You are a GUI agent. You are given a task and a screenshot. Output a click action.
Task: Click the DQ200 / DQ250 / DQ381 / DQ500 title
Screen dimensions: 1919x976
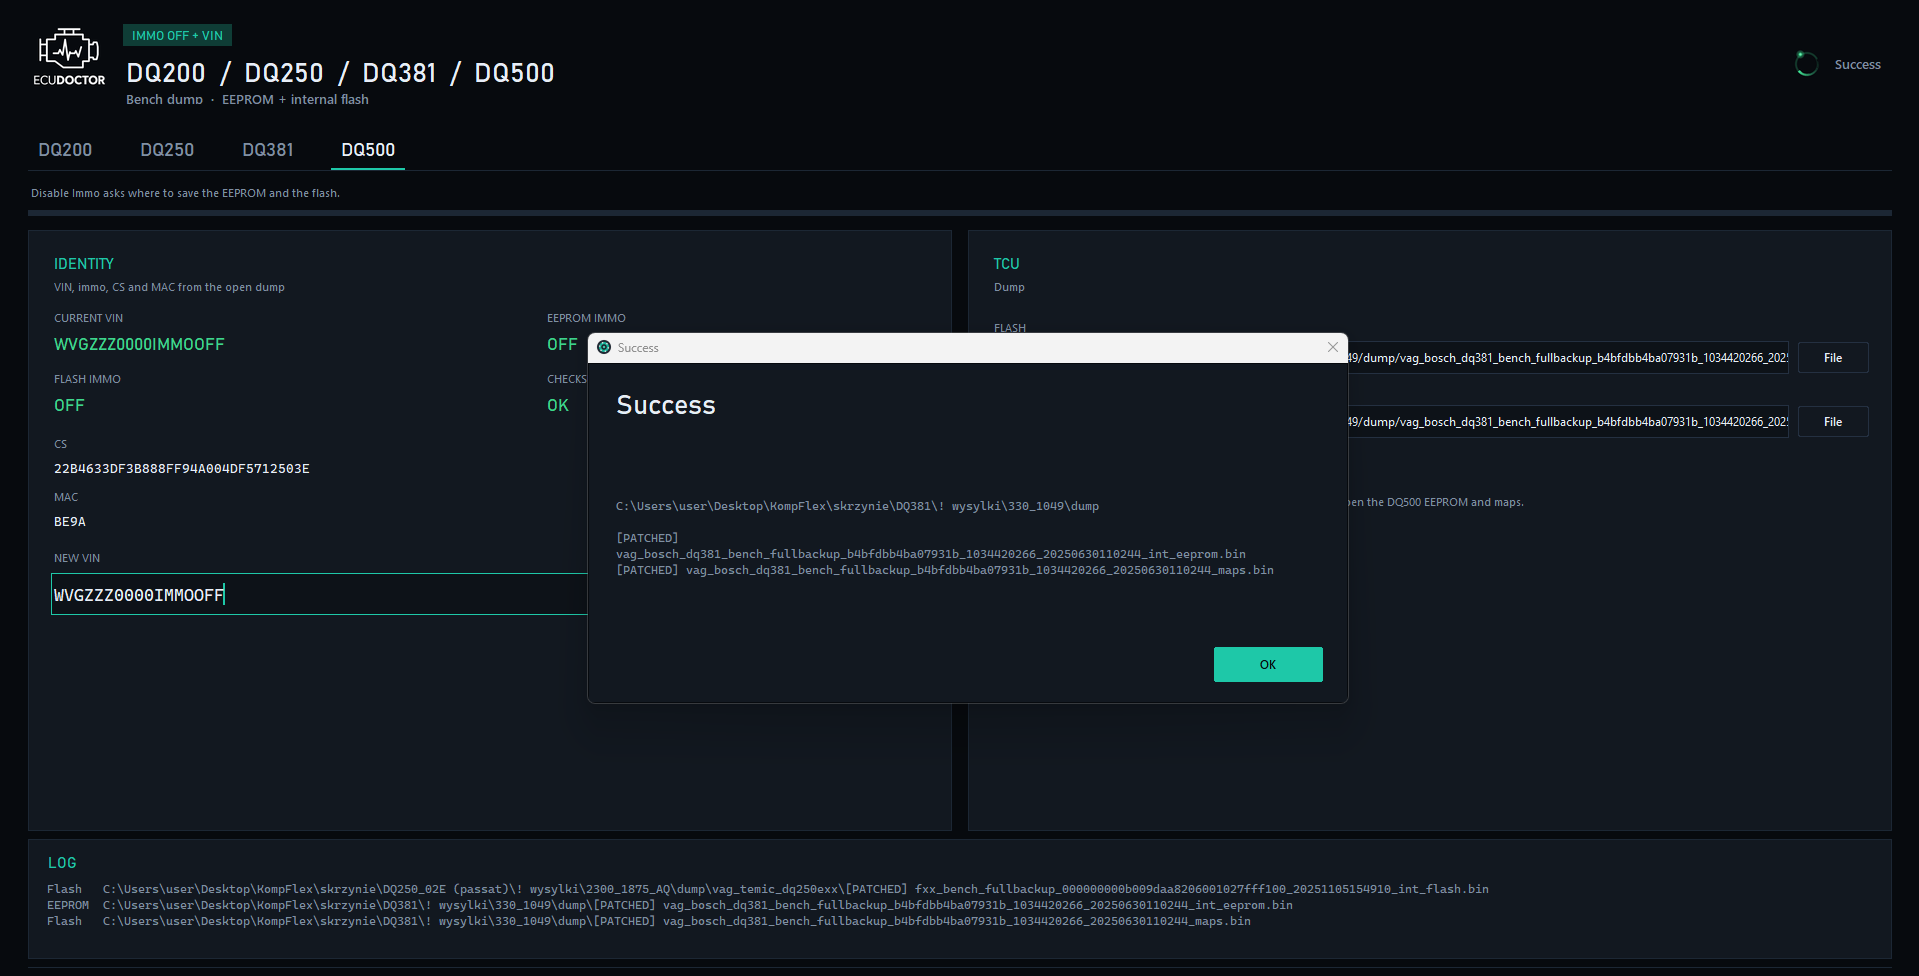coord(340,73)
